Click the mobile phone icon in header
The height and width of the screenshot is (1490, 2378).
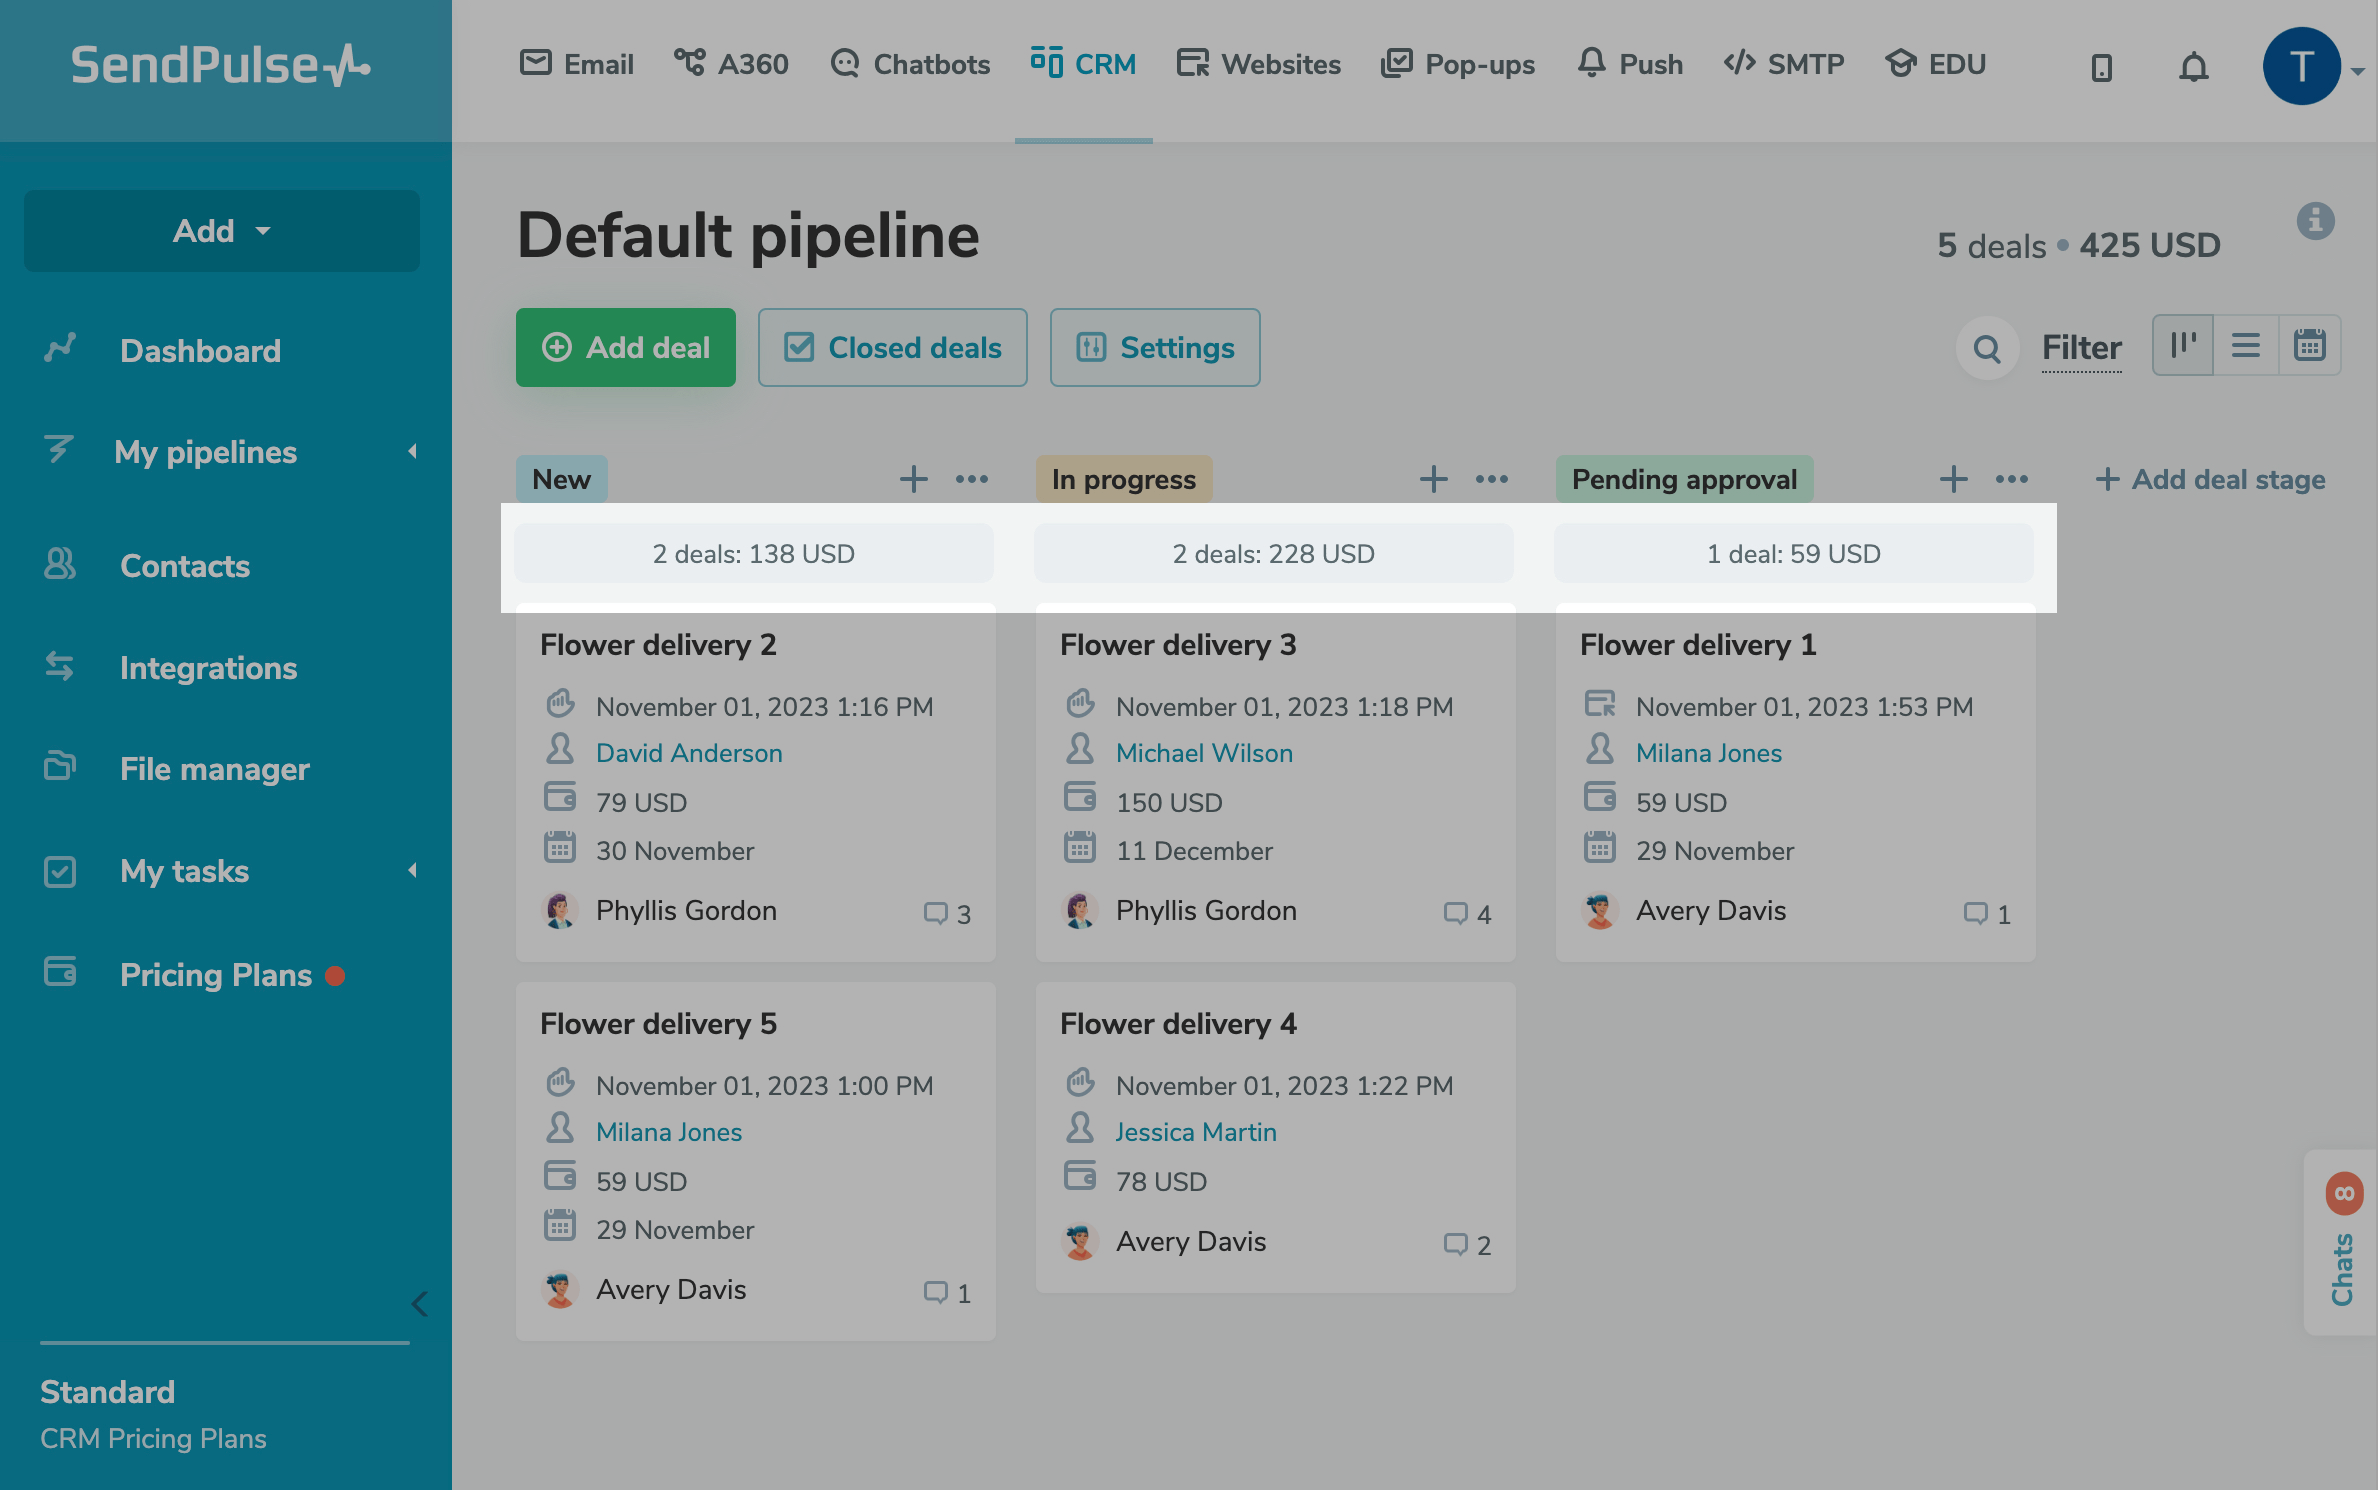click(2101, 67)
